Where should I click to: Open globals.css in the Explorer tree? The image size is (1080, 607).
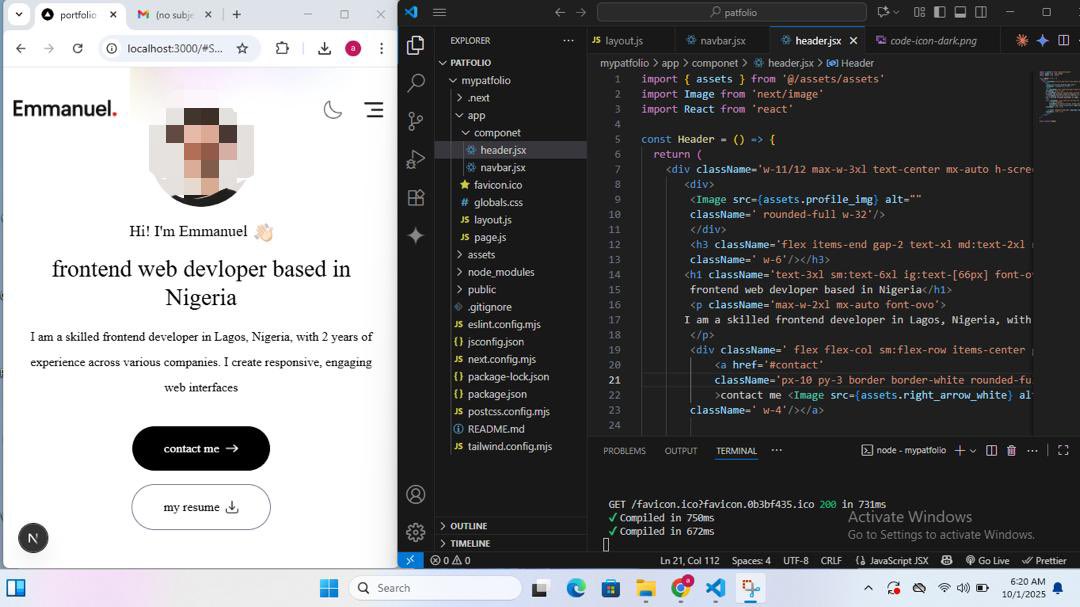[x=498, y=203]
